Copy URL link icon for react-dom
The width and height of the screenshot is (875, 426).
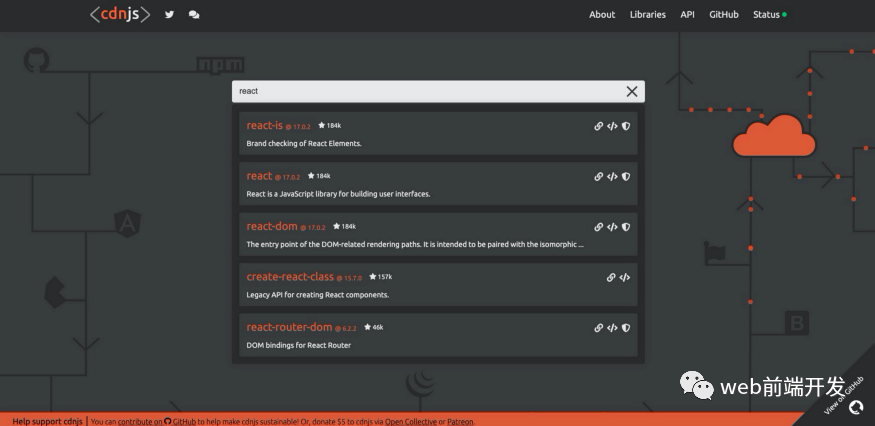coord(599,227)
